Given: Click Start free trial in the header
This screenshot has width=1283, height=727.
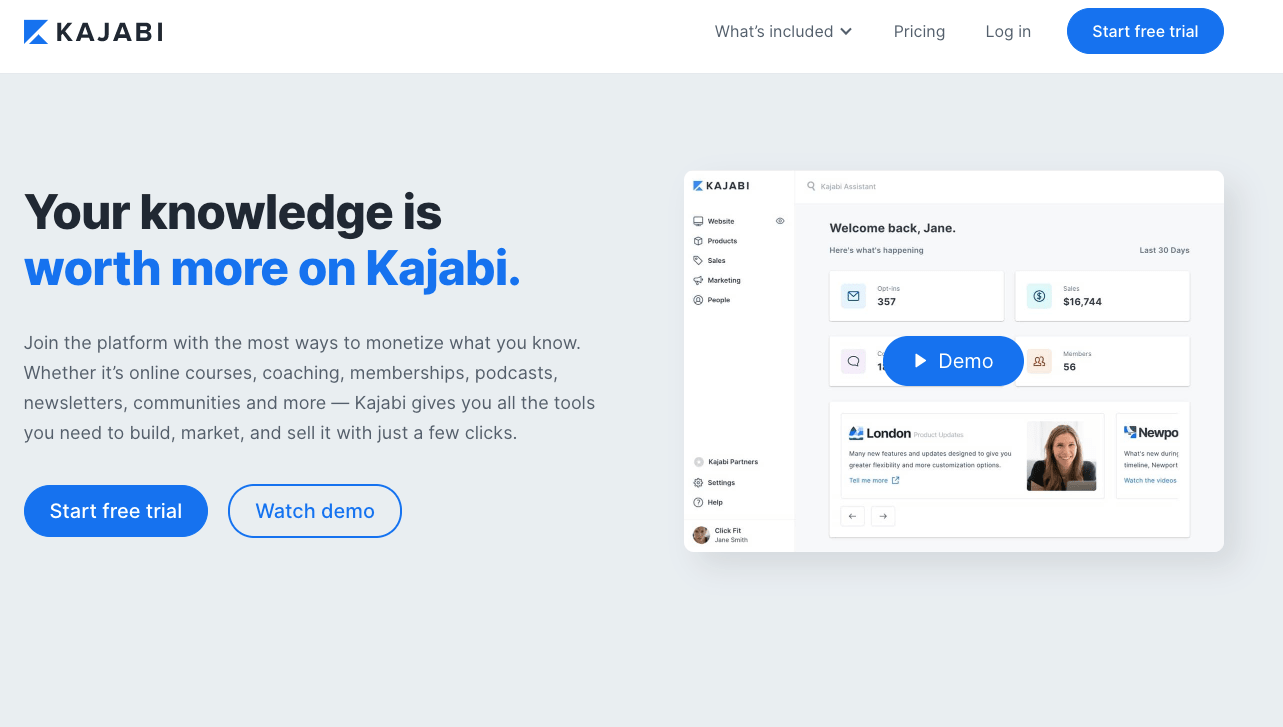Looking at the screenshot, I should (1145, 32).
